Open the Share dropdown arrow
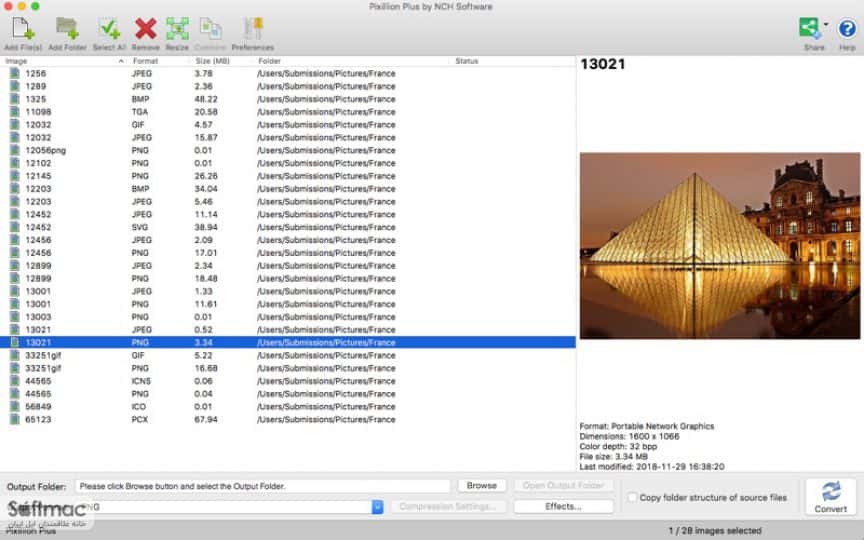Image resolution: width=864 pixels, height=540 pixels. (825, 24)
